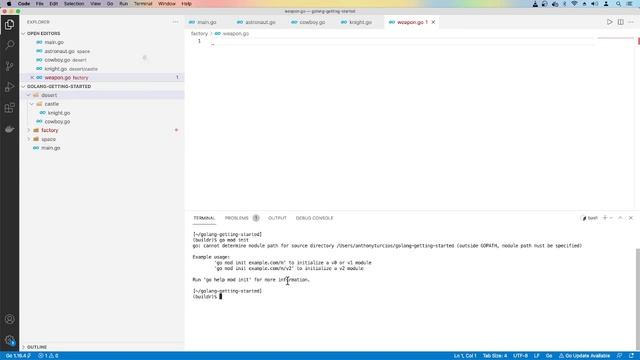
Task: Open the Terminal menu
Action: (143, 4)
